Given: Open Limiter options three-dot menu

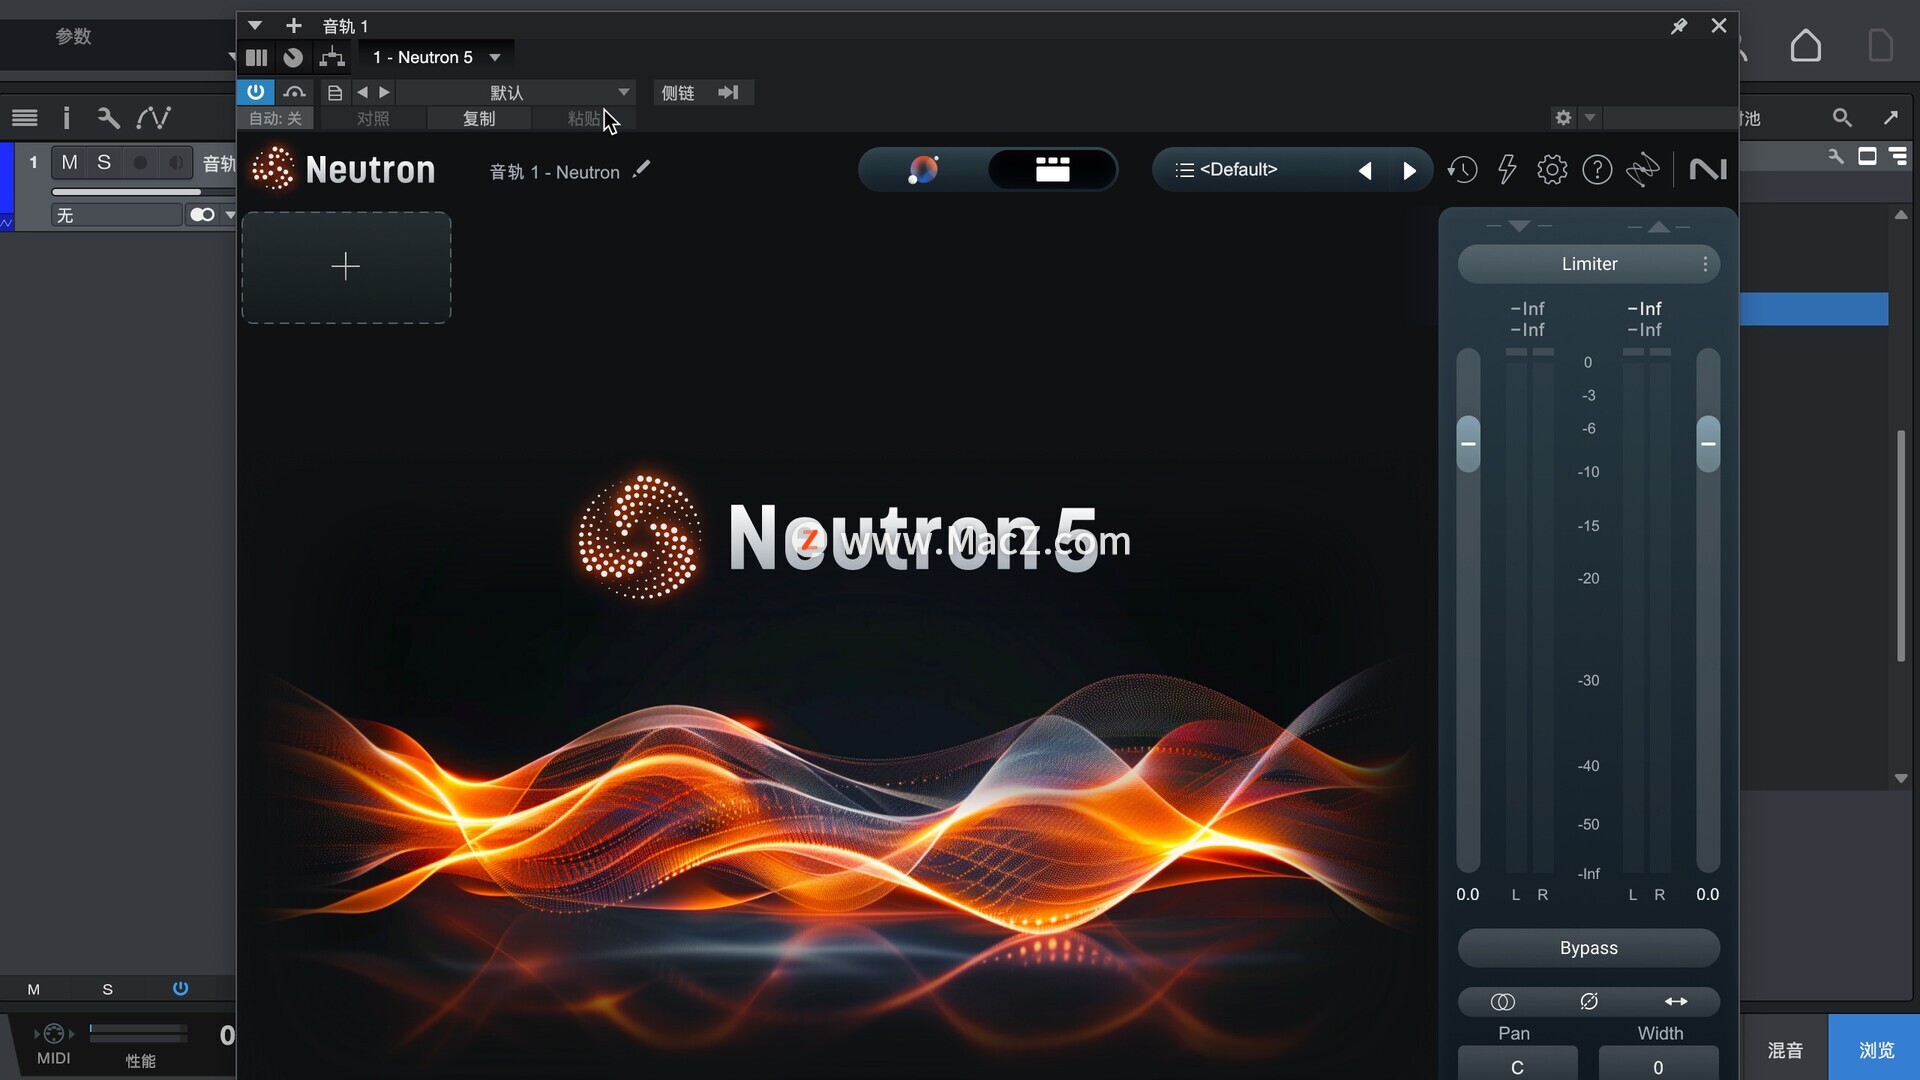Looking at the screenshot, I should (1705, 264).
